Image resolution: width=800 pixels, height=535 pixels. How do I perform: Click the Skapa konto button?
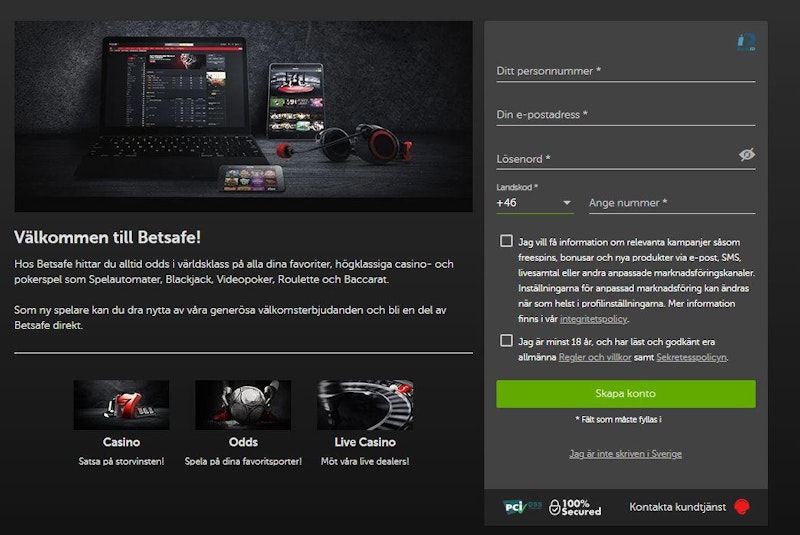click(626, 394)
